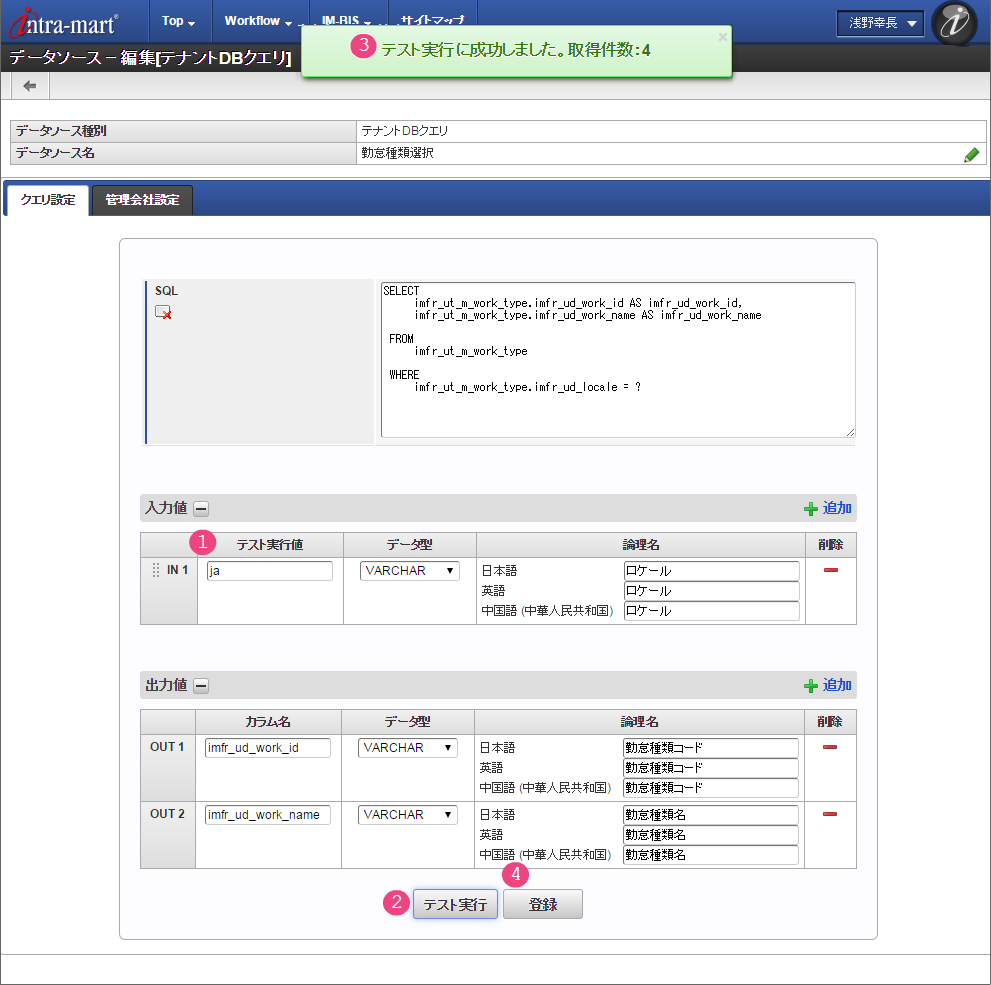Collapse the 出力値 section
The image size is (991, 985).
[201, 686]
